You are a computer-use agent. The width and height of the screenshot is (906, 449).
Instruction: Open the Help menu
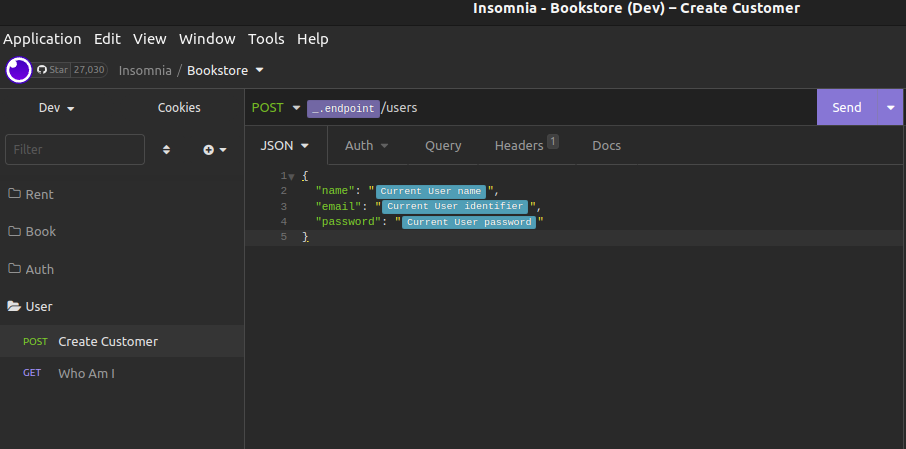313,39
